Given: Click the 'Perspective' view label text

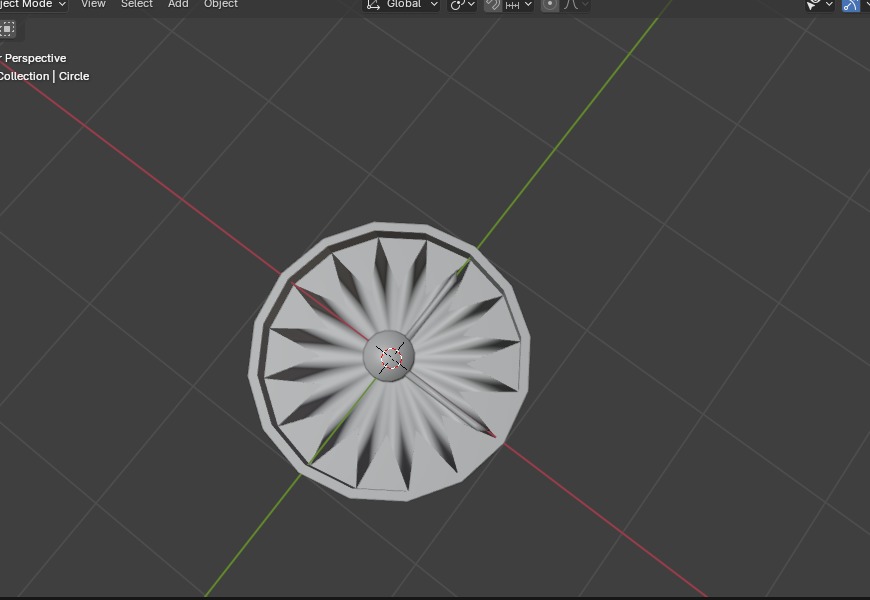Looking at the screenshot, I should click(x=36, y=58).
